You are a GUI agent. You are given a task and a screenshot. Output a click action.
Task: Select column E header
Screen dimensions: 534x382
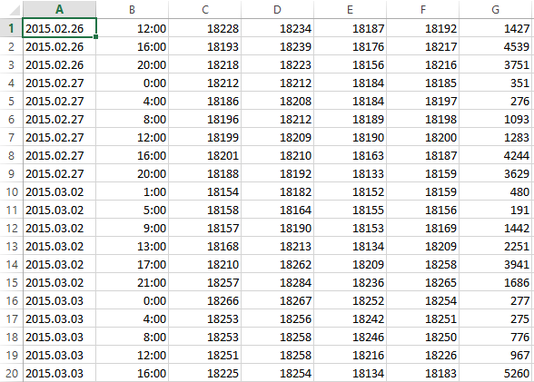click(350, 9)
